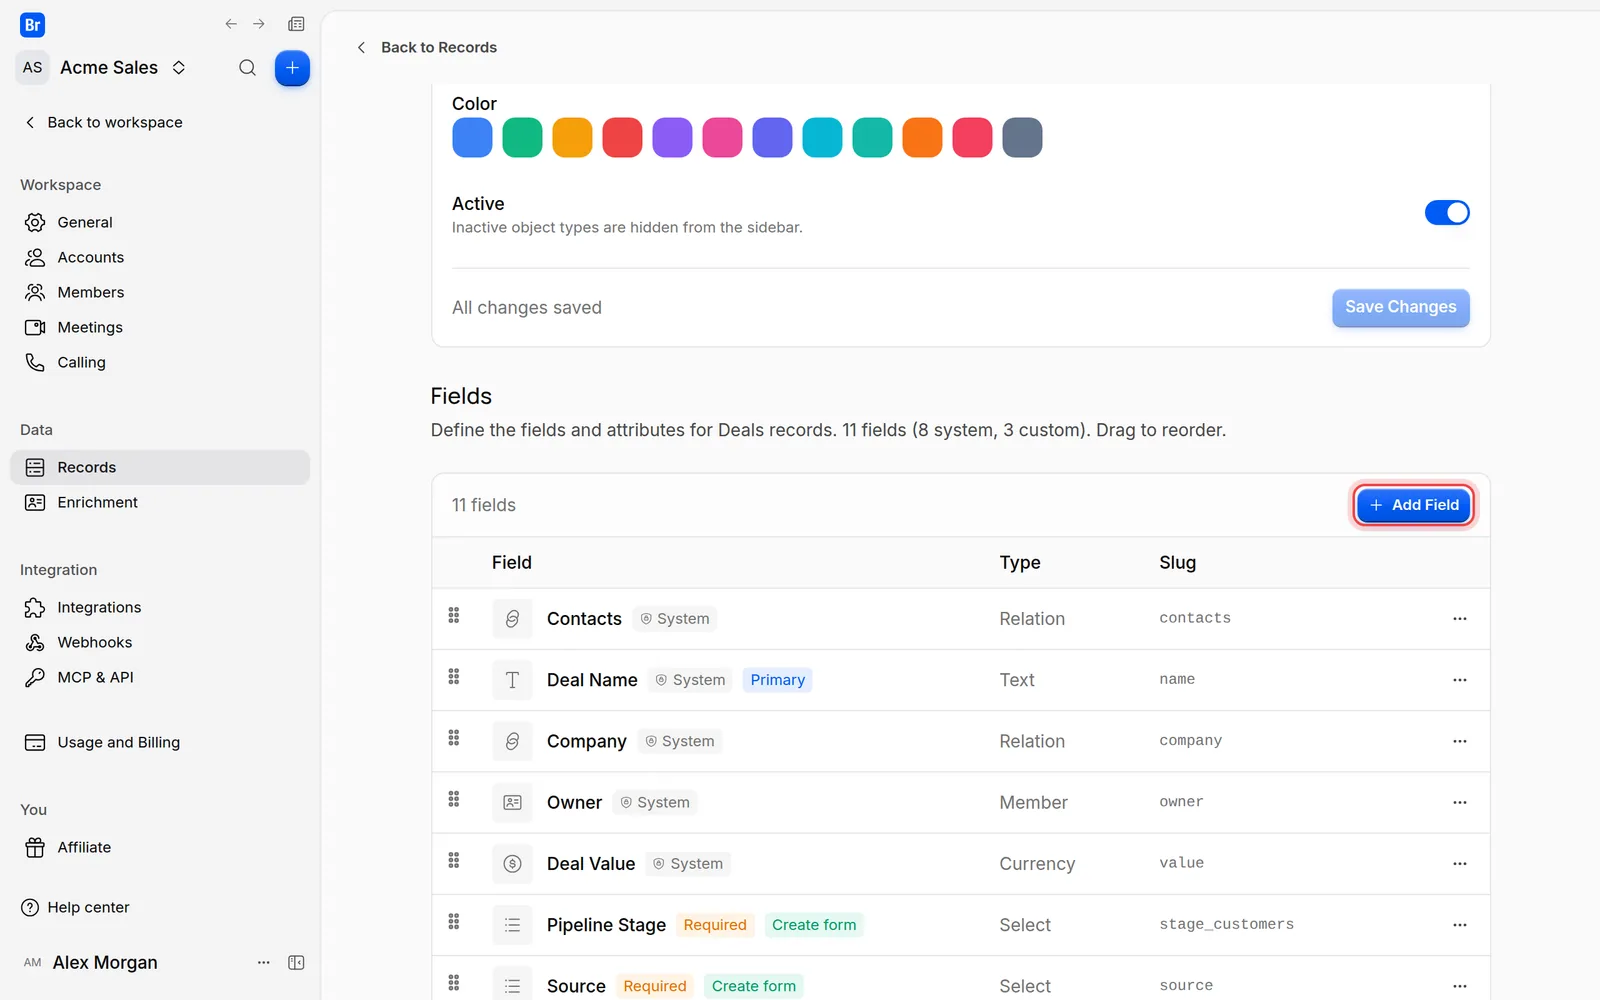The image size is (1600, 1000).
Task: Open the three-dot menu for Deal Value
Action: pos(1460,864)
